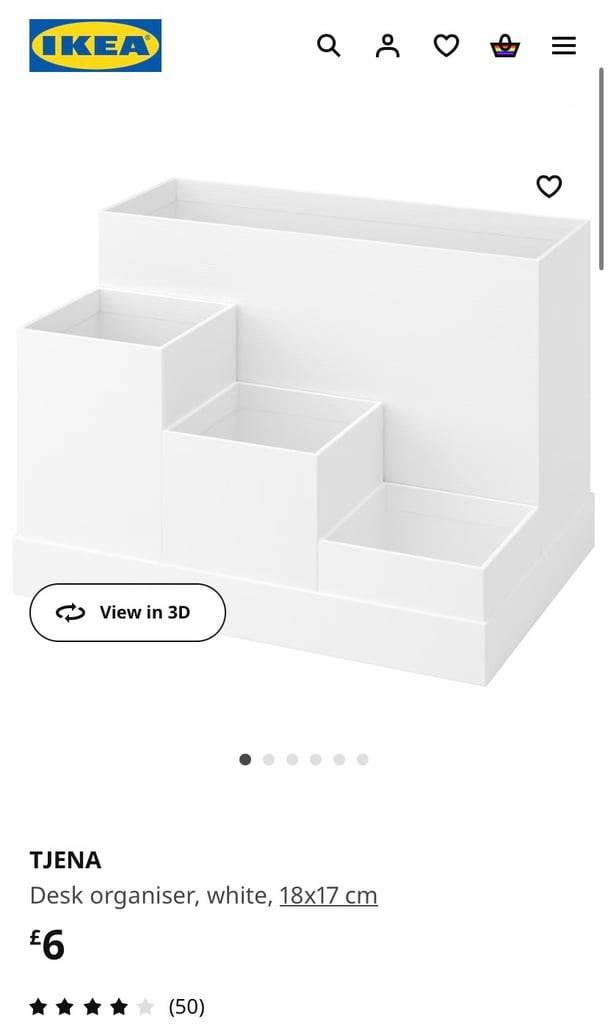This screenshot has width=608, height=1024.
Task: Open the shopping basket icon
Action: (x=505, y=46)
